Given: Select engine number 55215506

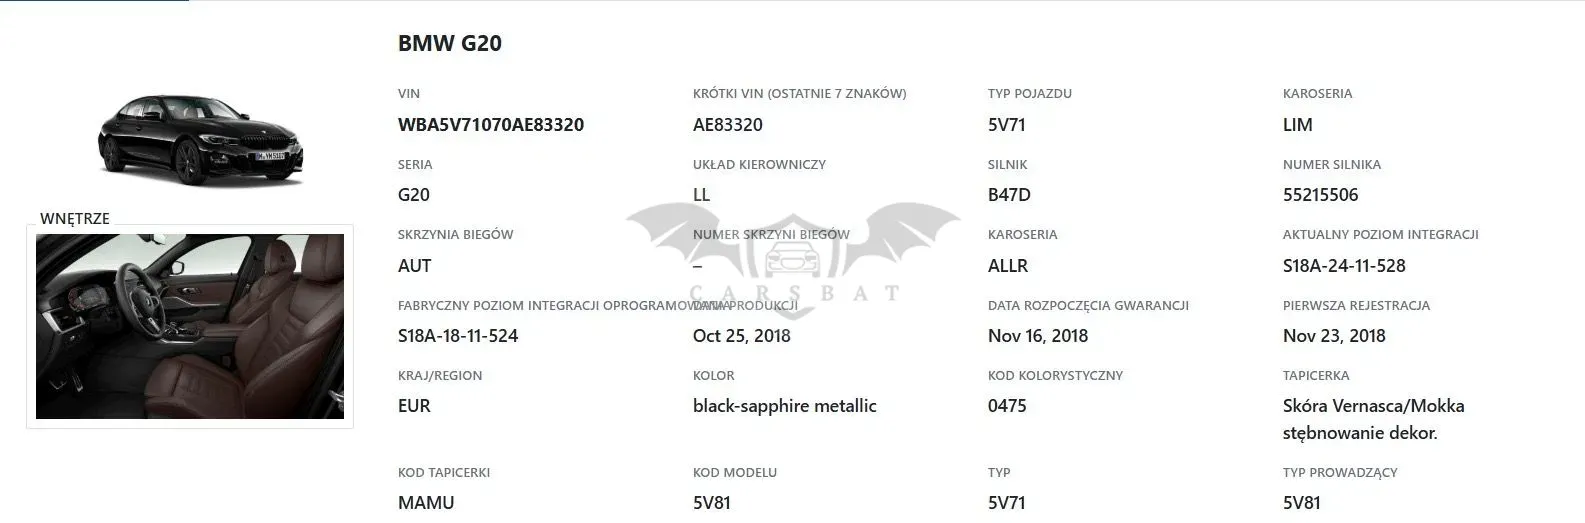Looking at the screenshot, I should (x=1321, y=195).
